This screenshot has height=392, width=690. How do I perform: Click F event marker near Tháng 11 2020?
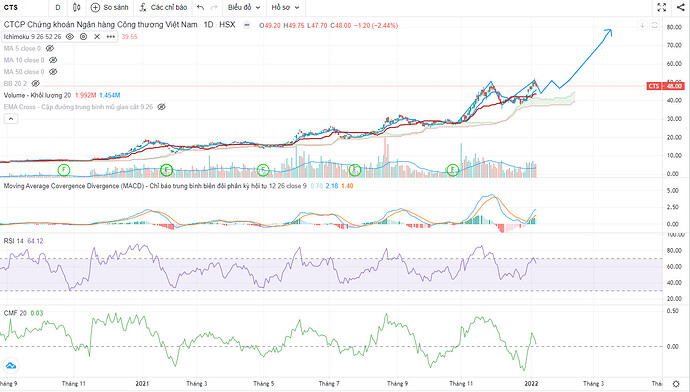[x=64, y=169]
